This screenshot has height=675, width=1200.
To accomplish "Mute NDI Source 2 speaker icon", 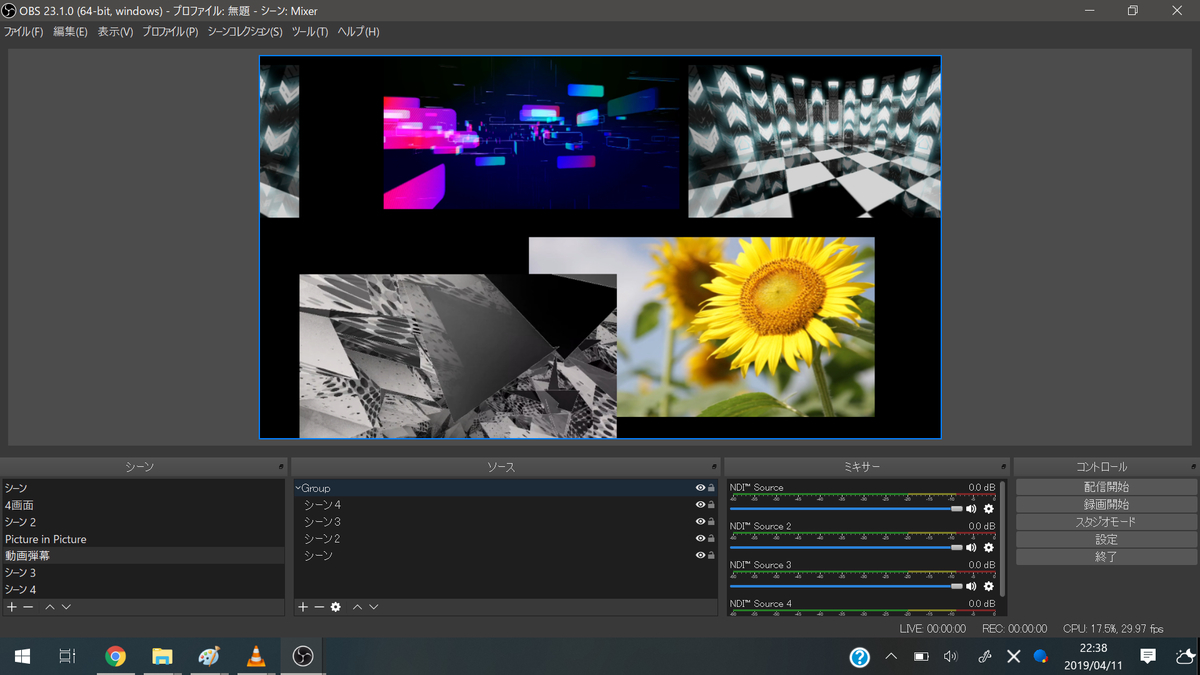I will click(x=971, y=547).
